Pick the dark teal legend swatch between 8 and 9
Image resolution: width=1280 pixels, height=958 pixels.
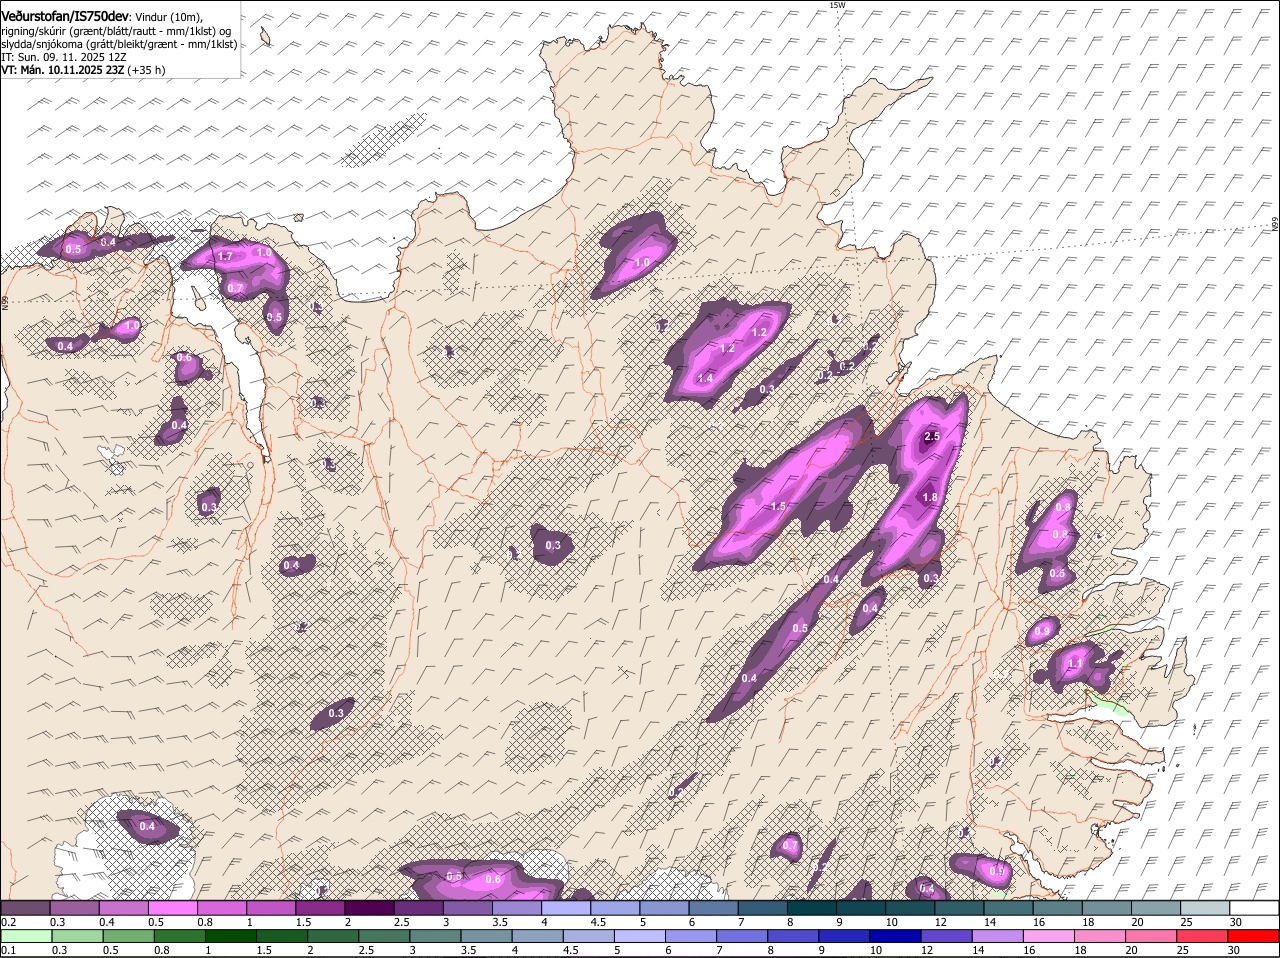pos(812,908)
